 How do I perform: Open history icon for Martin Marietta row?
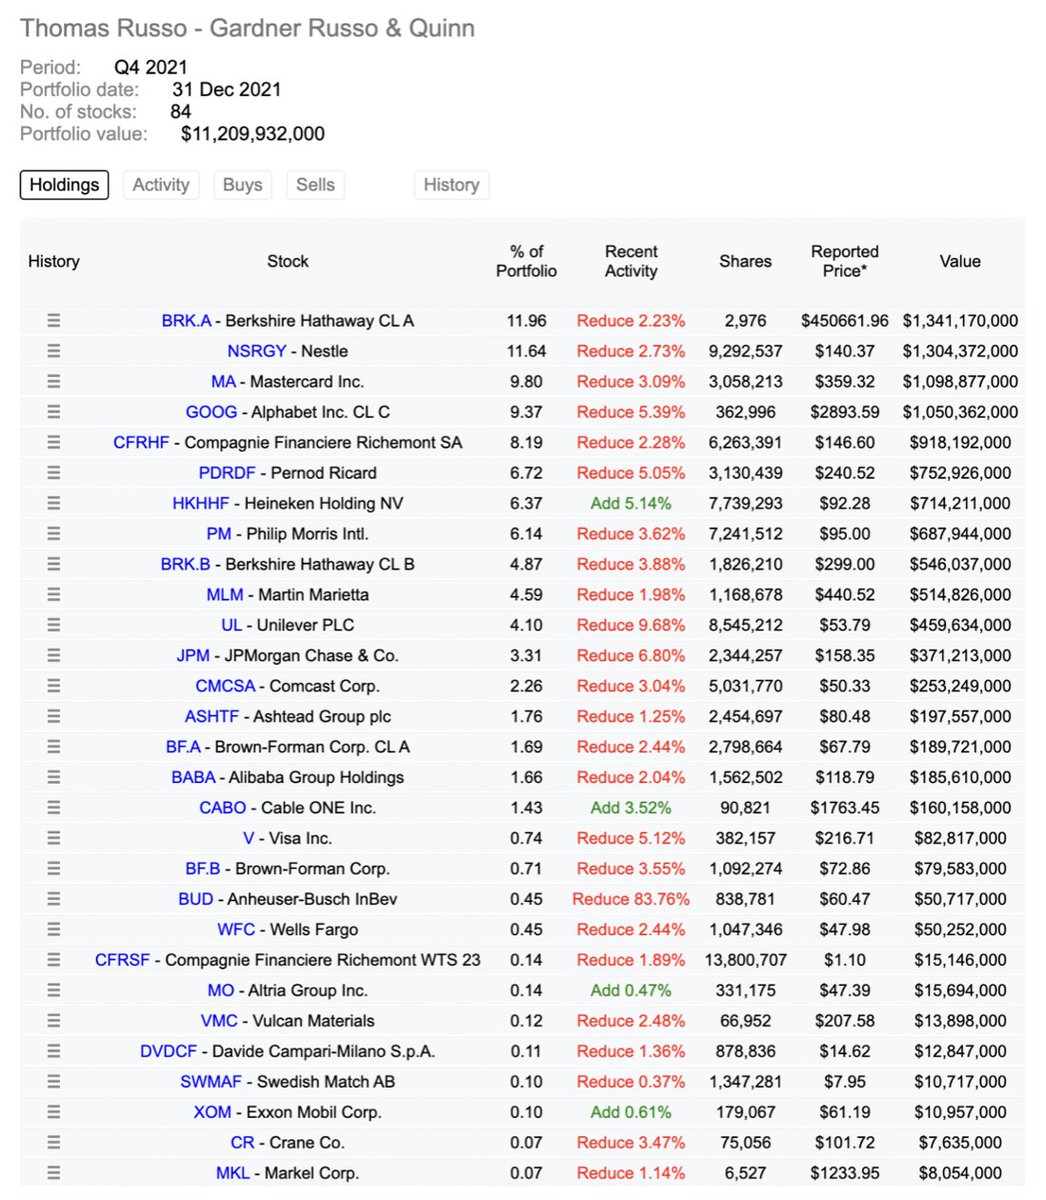(x=54, y=595)
